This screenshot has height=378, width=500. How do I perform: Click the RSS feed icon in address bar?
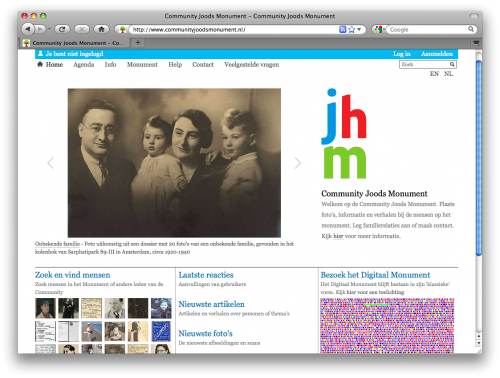342,30
